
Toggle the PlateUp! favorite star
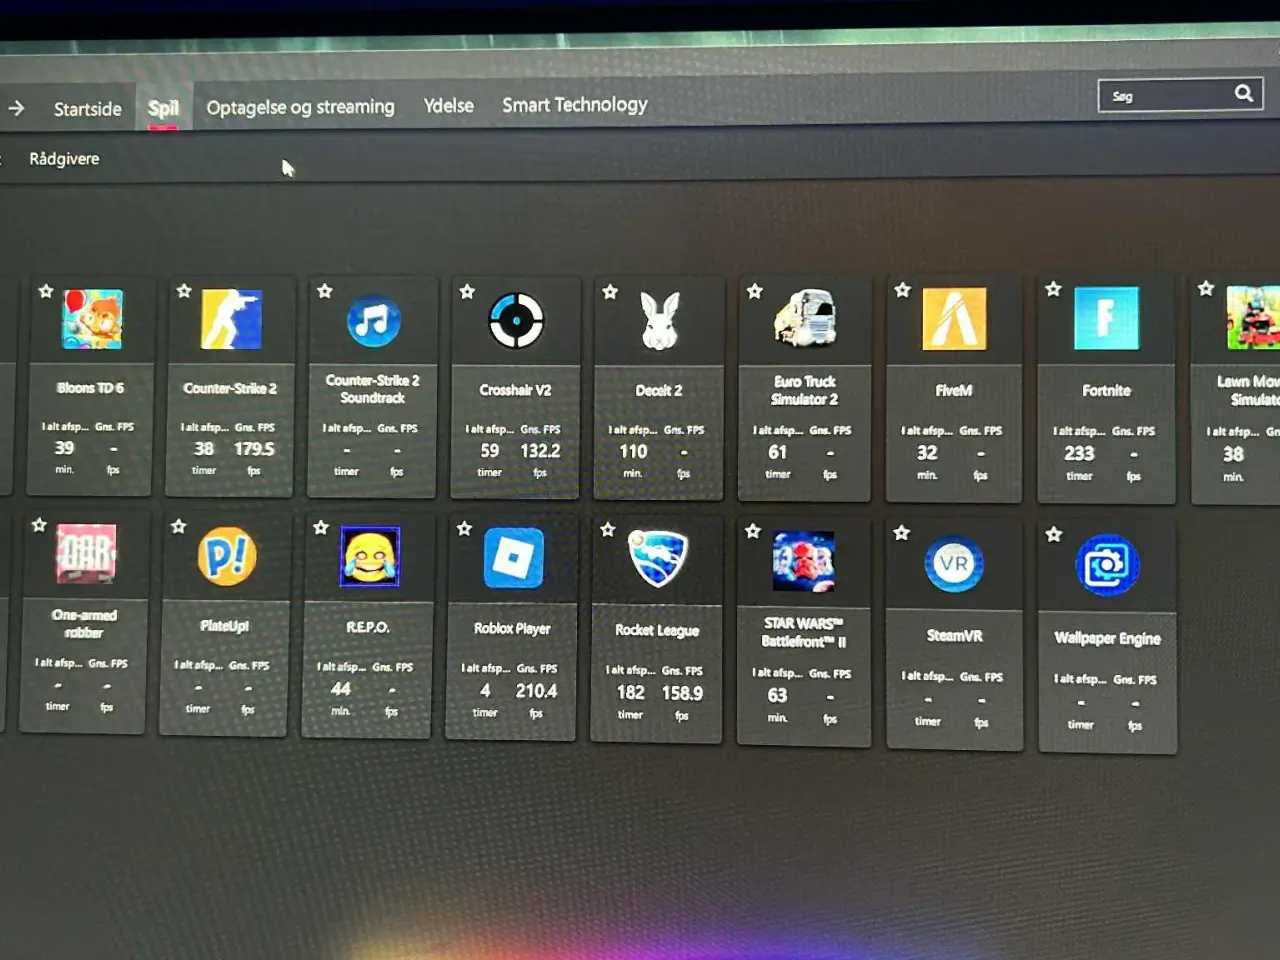pyautogui.click(x=179, y=526)
